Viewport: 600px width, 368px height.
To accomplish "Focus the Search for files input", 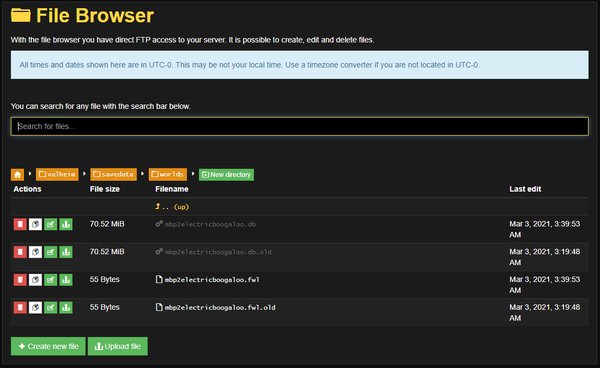I will tap(300, 126).
